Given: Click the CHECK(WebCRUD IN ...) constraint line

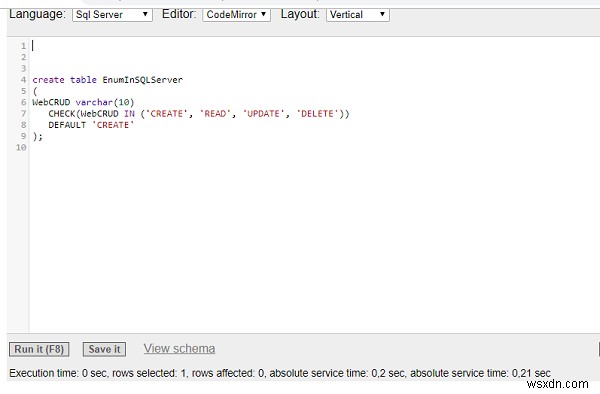Looking at the screenshot, I should [199, 114].
